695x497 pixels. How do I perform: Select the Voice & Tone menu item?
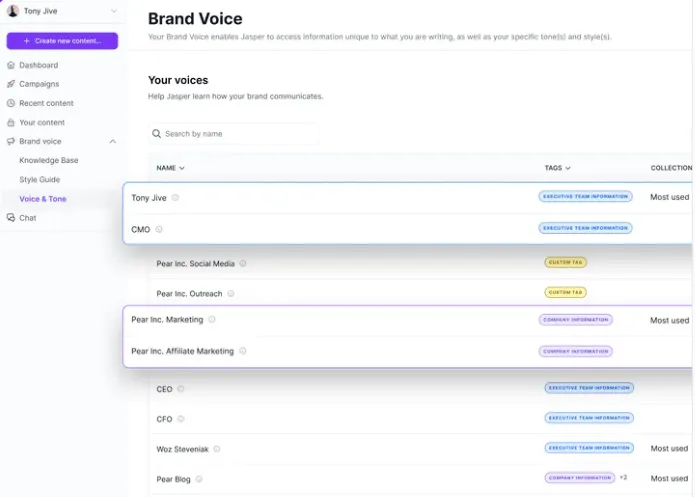43,199
